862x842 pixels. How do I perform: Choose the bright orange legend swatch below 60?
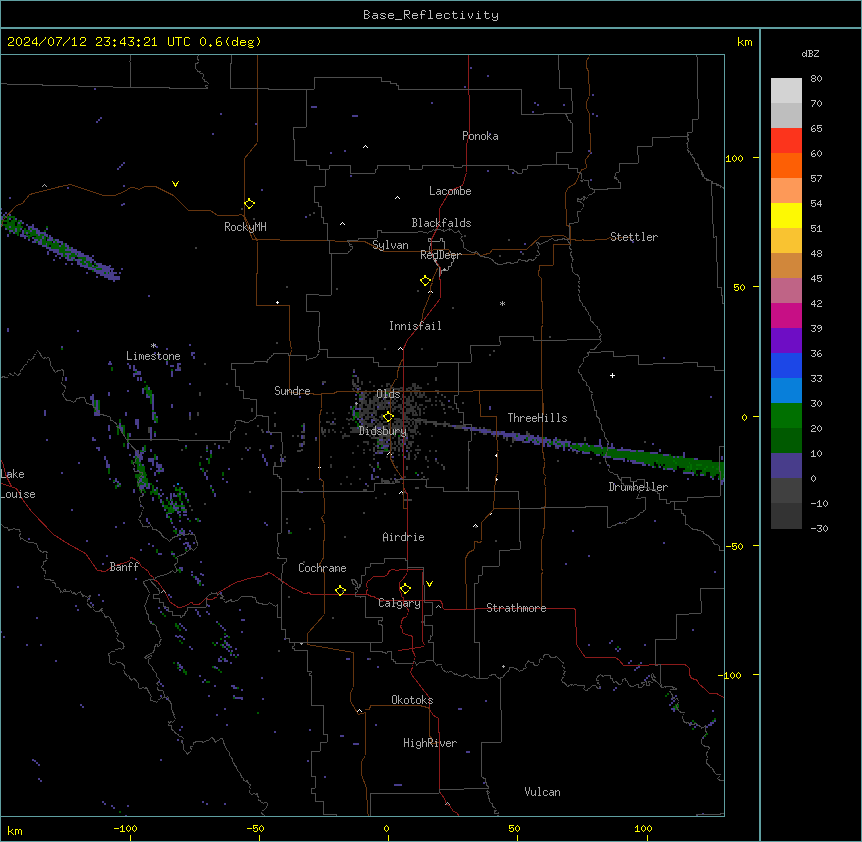[786, 165]
